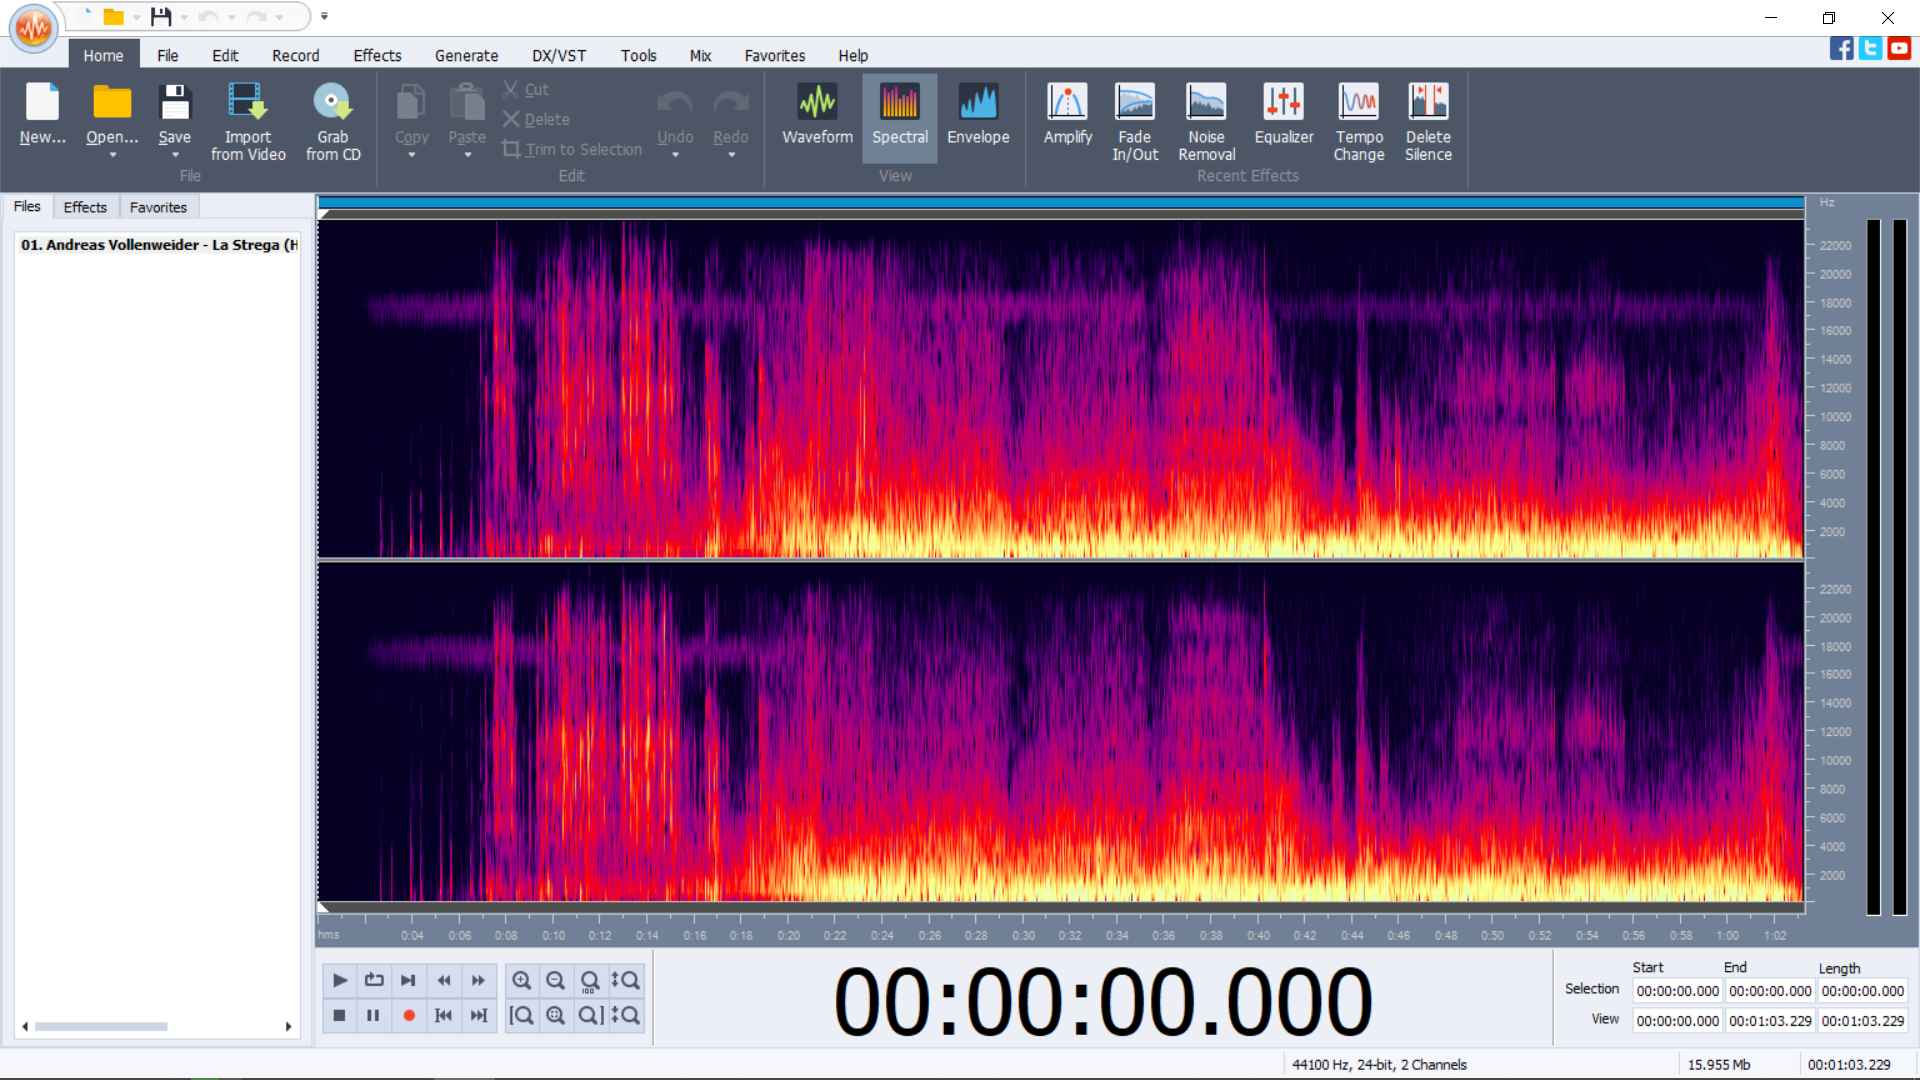The width and height of the screenshot is (1920, 1080).
Task: Switch to the Favorites side panel tab
Action: click(x=158, y=207)
